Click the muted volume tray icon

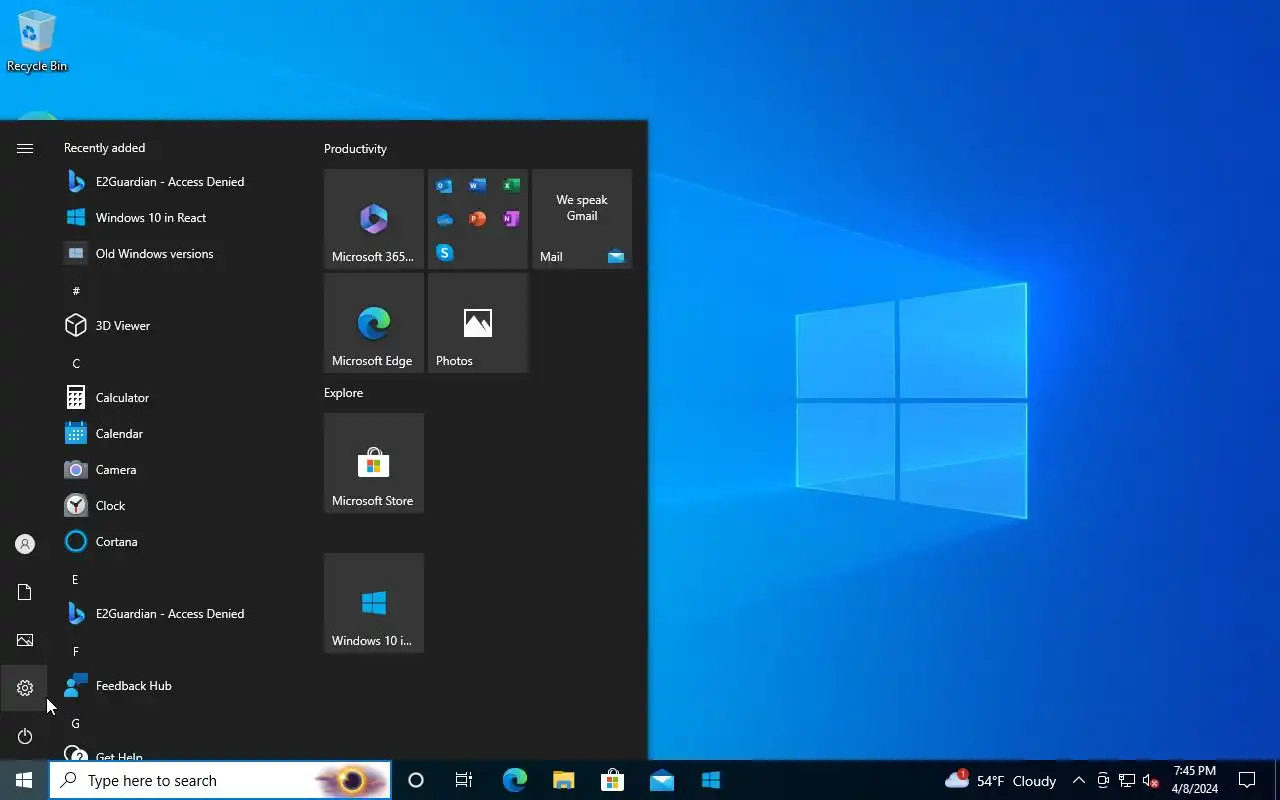pyautogui.click(x=1151, y=780)
